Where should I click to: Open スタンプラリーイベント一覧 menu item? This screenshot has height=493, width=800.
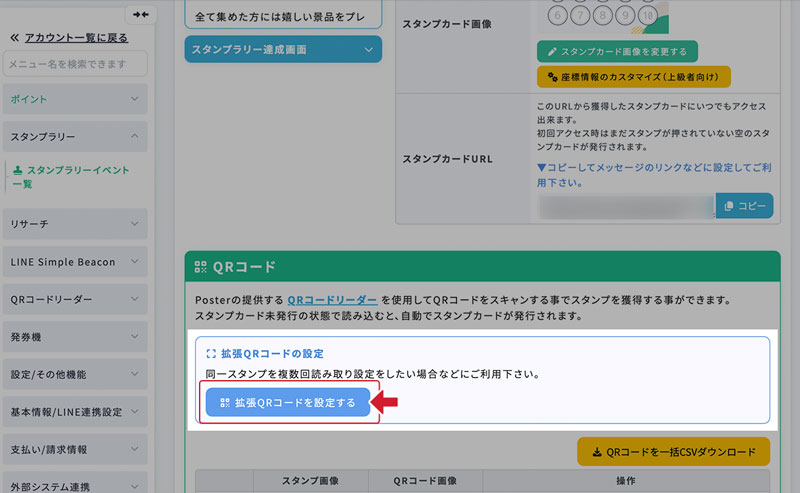[76, 177]
